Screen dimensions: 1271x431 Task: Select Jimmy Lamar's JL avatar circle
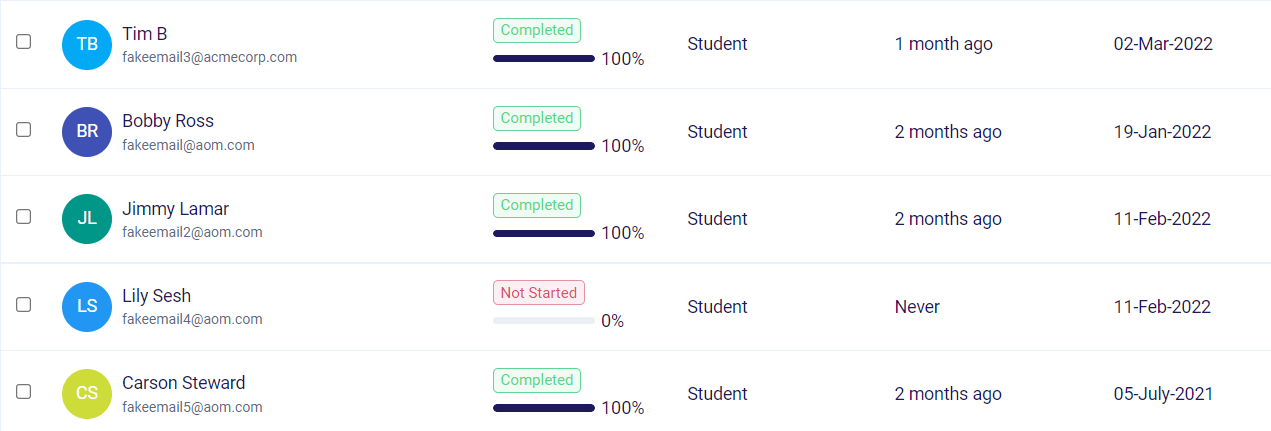click(87, 219)
